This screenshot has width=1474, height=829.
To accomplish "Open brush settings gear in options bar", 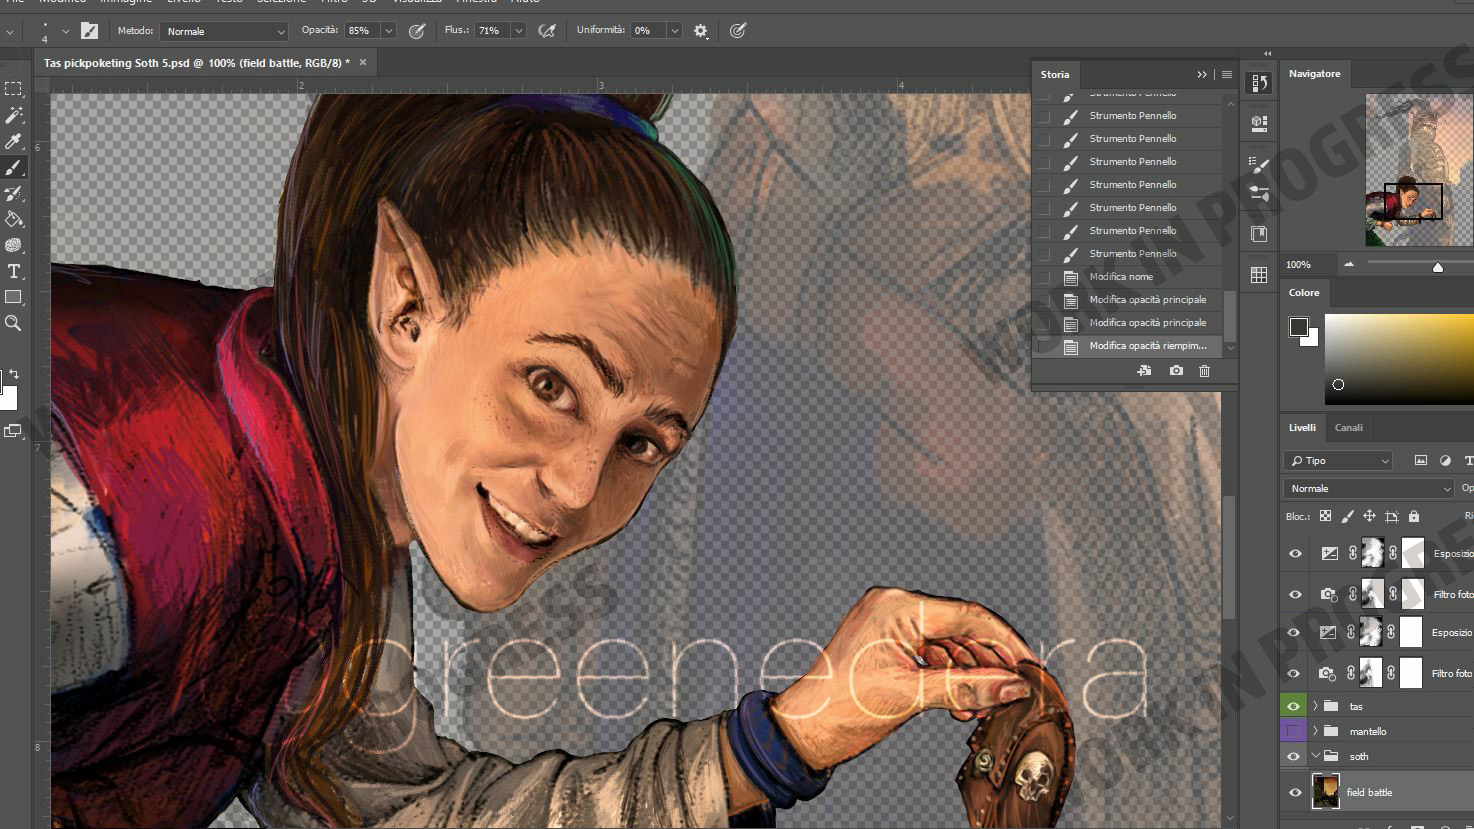I will (701, 31).
